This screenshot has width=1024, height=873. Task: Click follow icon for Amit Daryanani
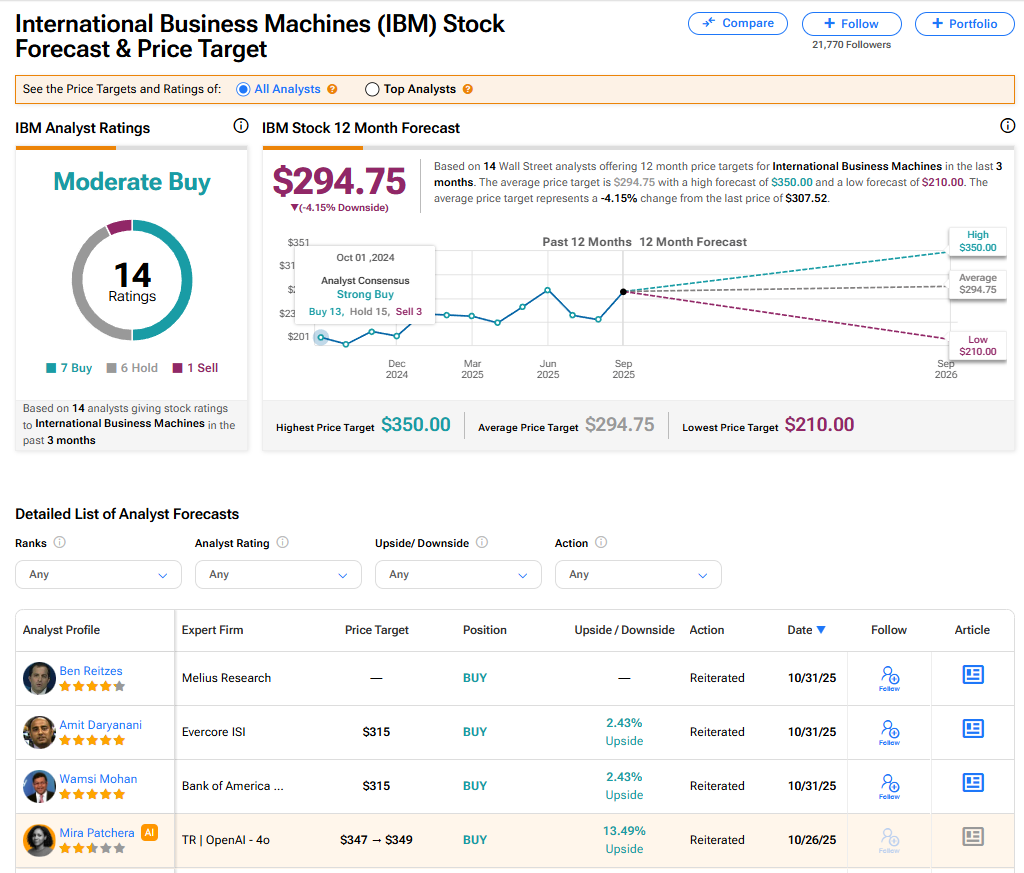[889, 731]
